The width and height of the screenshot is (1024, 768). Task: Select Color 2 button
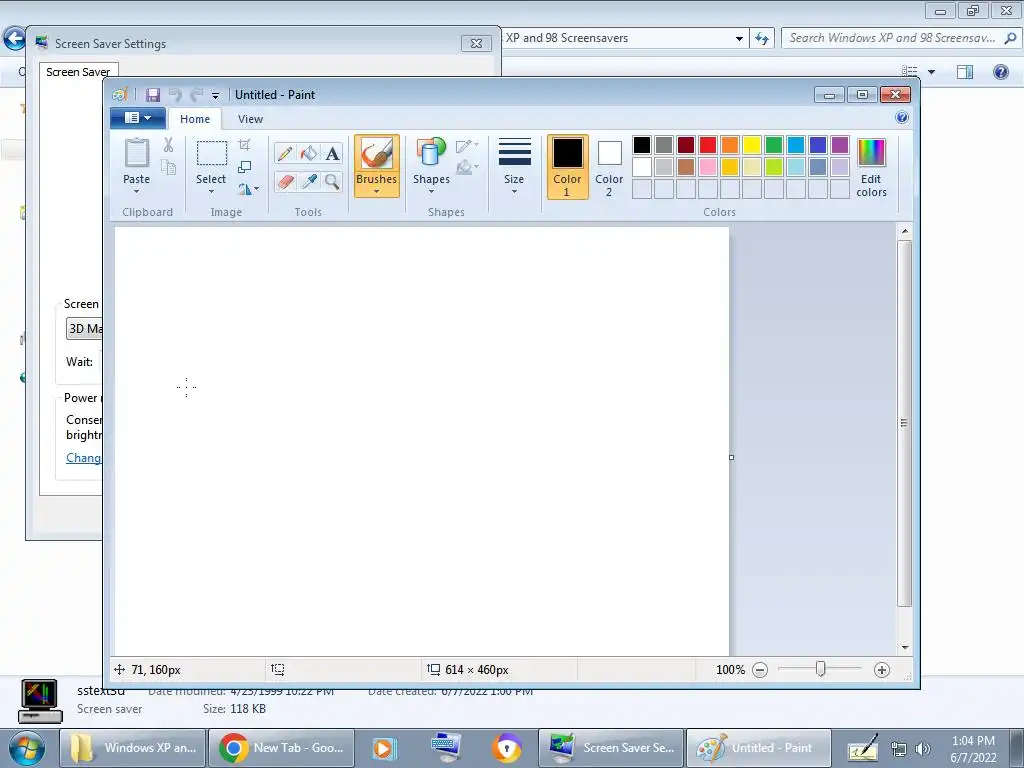click(x=609, y=167)
